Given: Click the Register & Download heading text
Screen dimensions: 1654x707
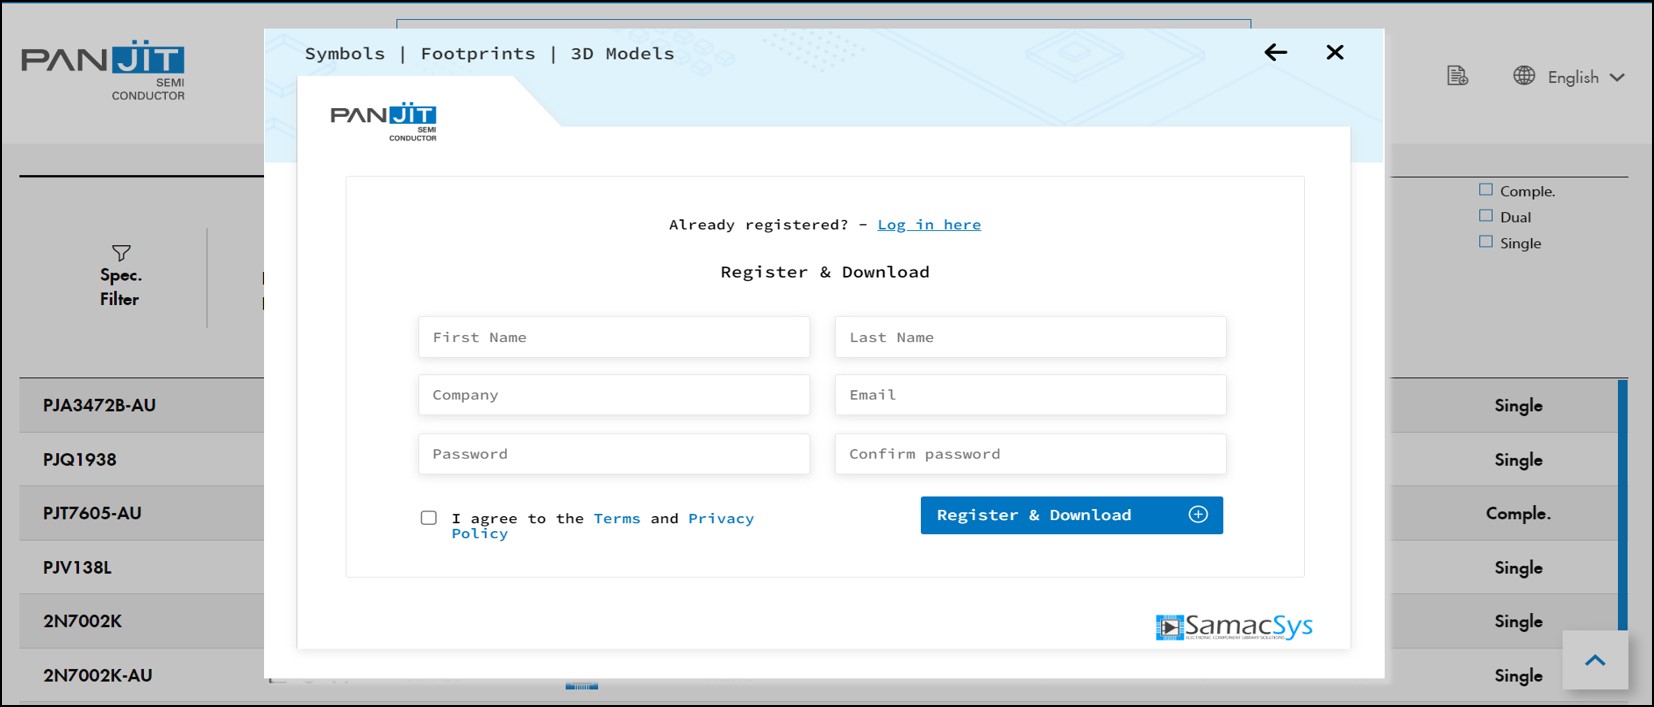Looking at the screenshot, I should (x=825, y=272).
